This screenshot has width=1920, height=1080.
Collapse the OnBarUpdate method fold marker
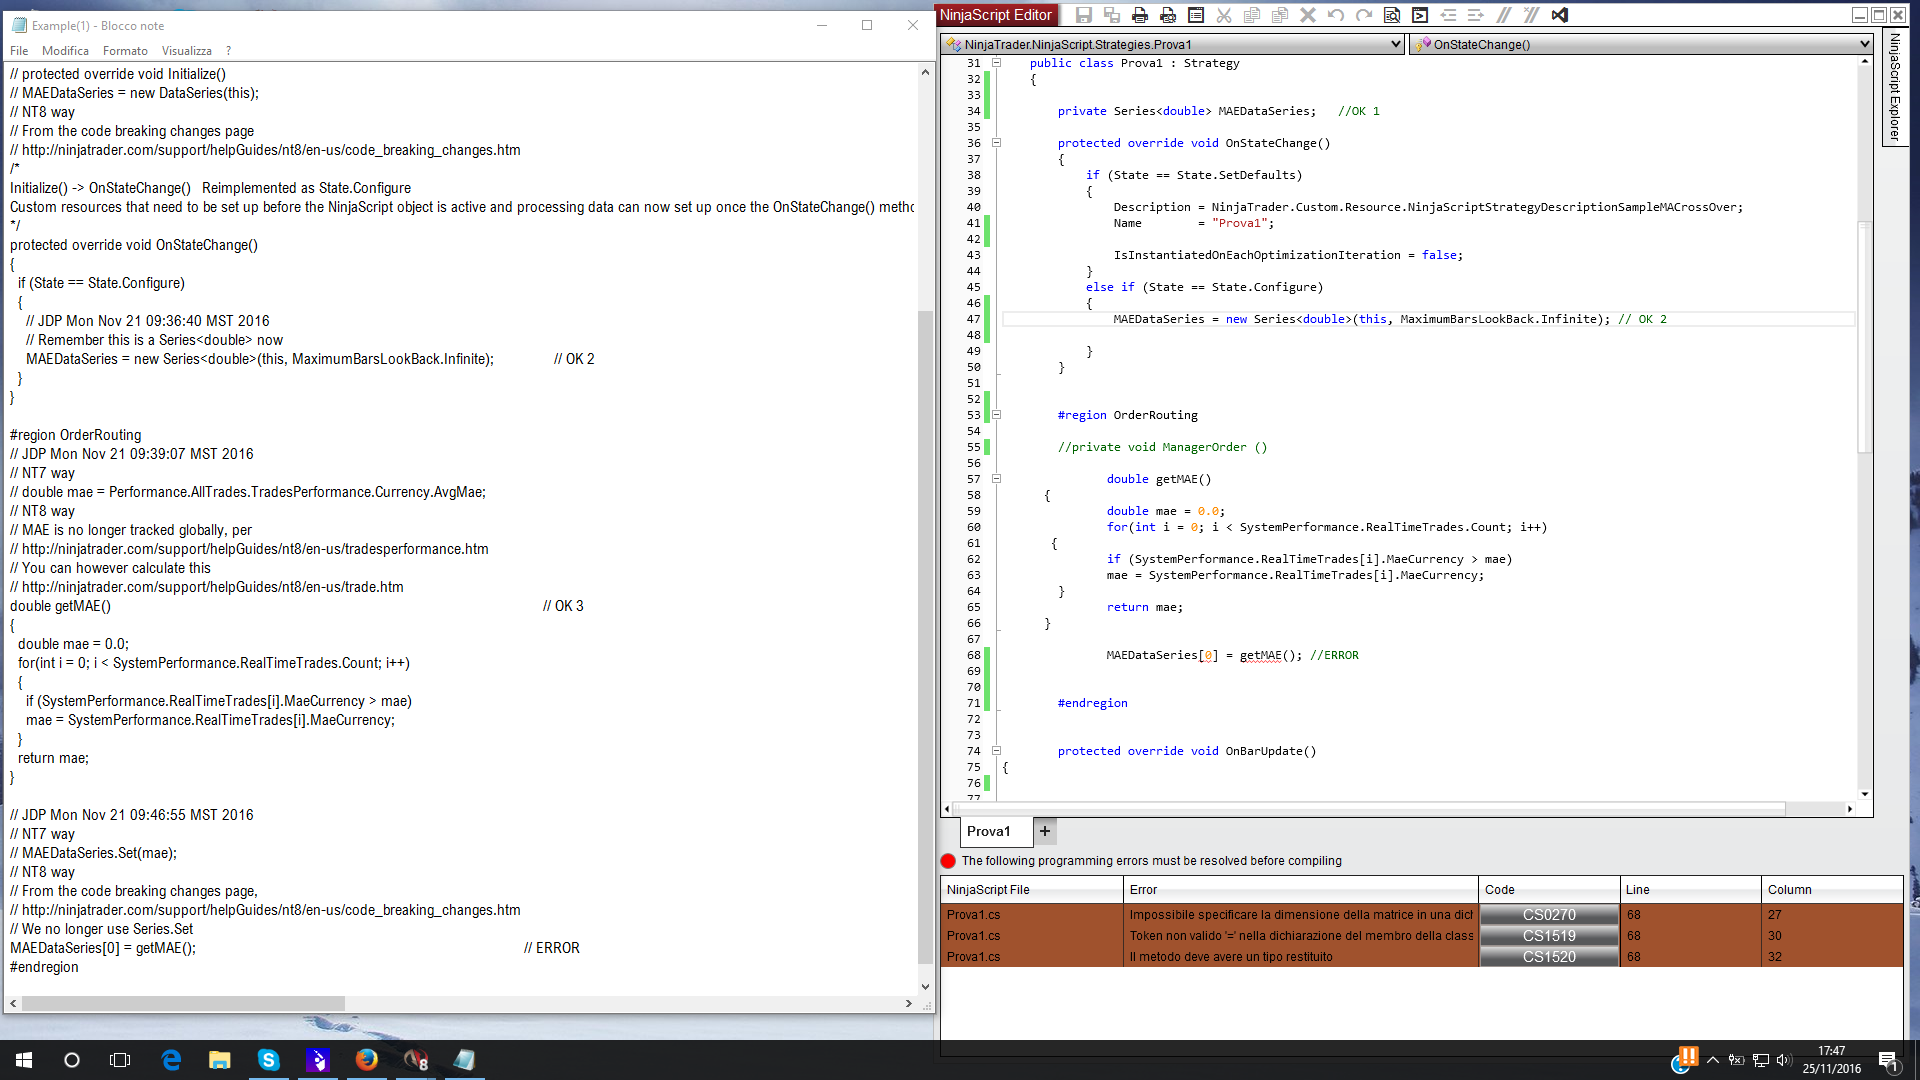point(996,751)
